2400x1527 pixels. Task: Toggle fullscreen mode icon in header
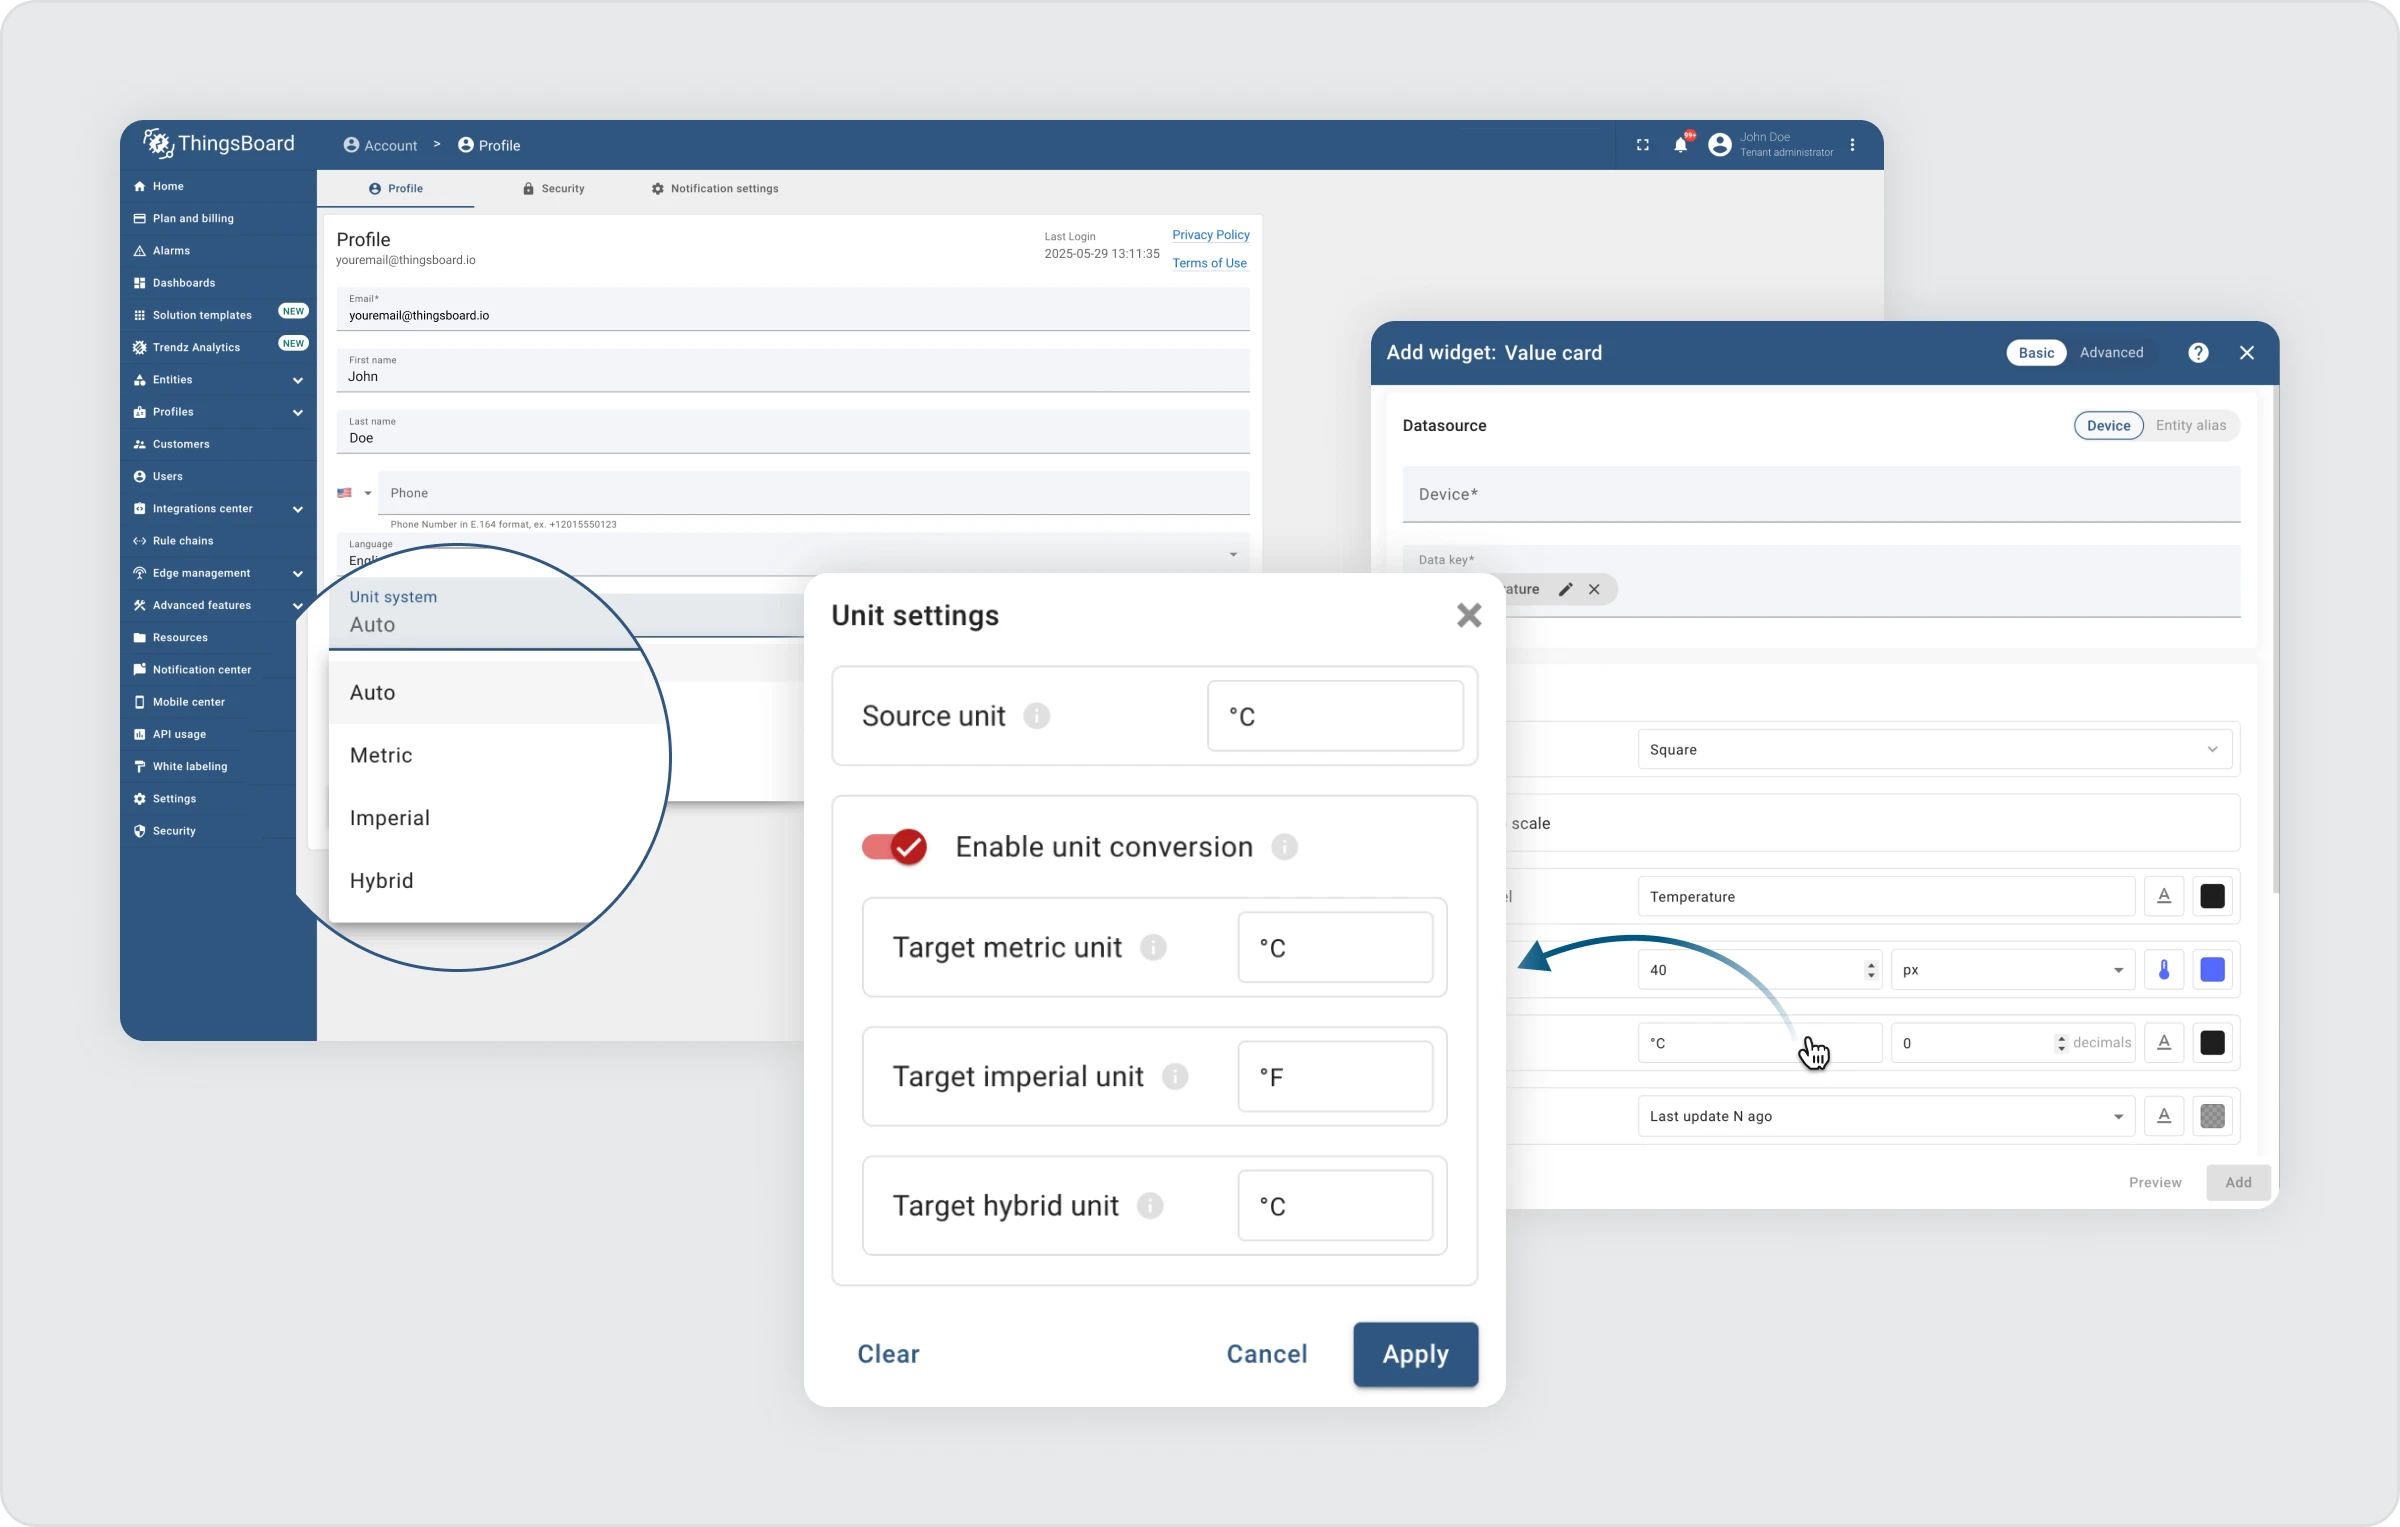point(1642,145)
